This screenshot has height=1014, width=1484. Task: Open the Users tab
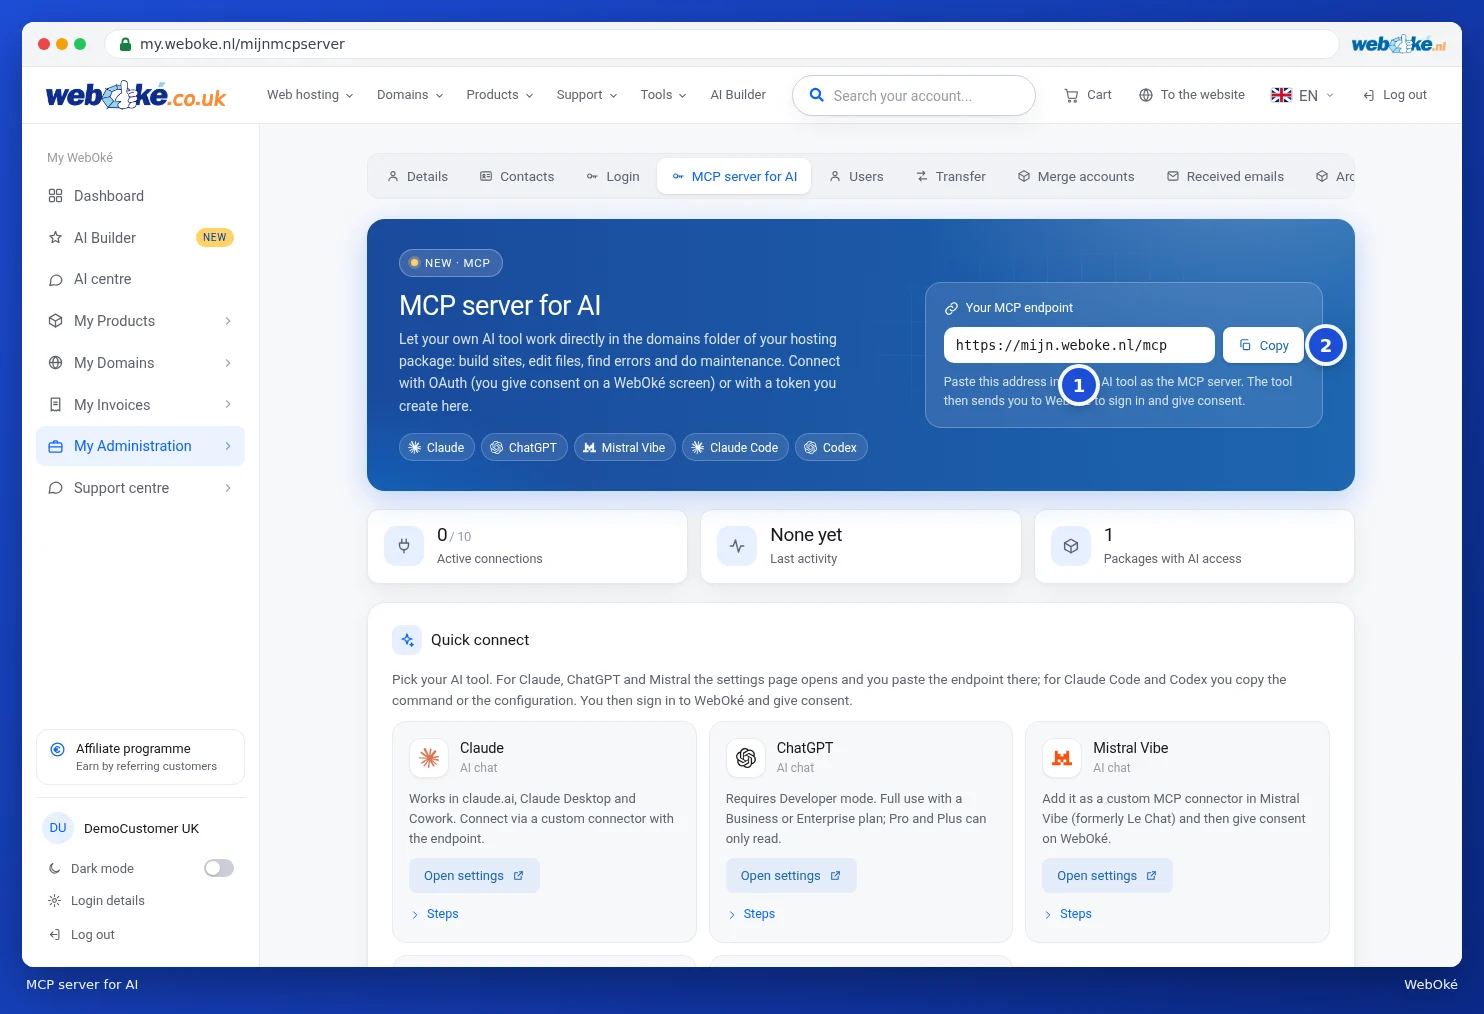click(856, 177)
